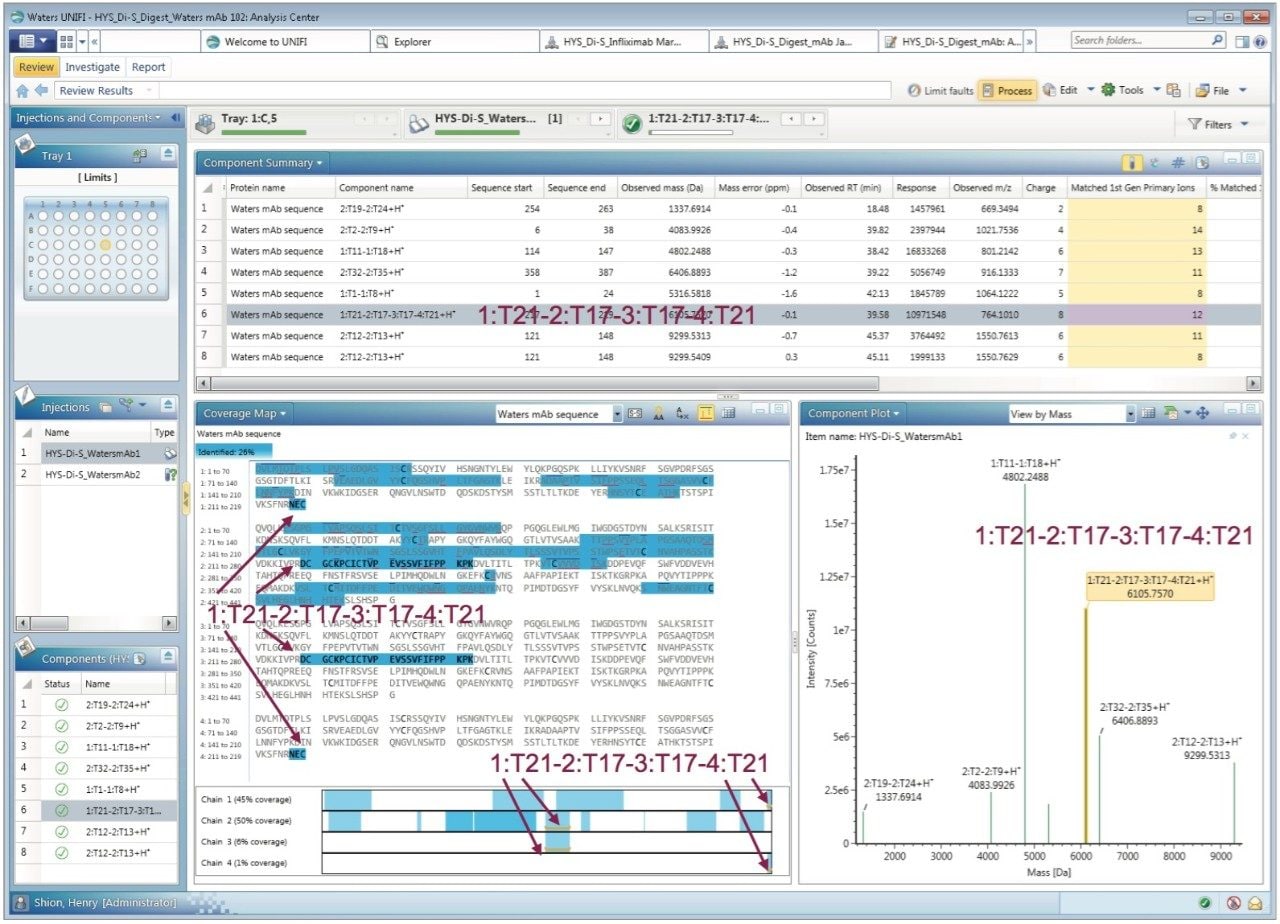Viewport: 1280px width, 924px height.
Task: Open the Review Results dropdown
Action: [x=150, y=90]
